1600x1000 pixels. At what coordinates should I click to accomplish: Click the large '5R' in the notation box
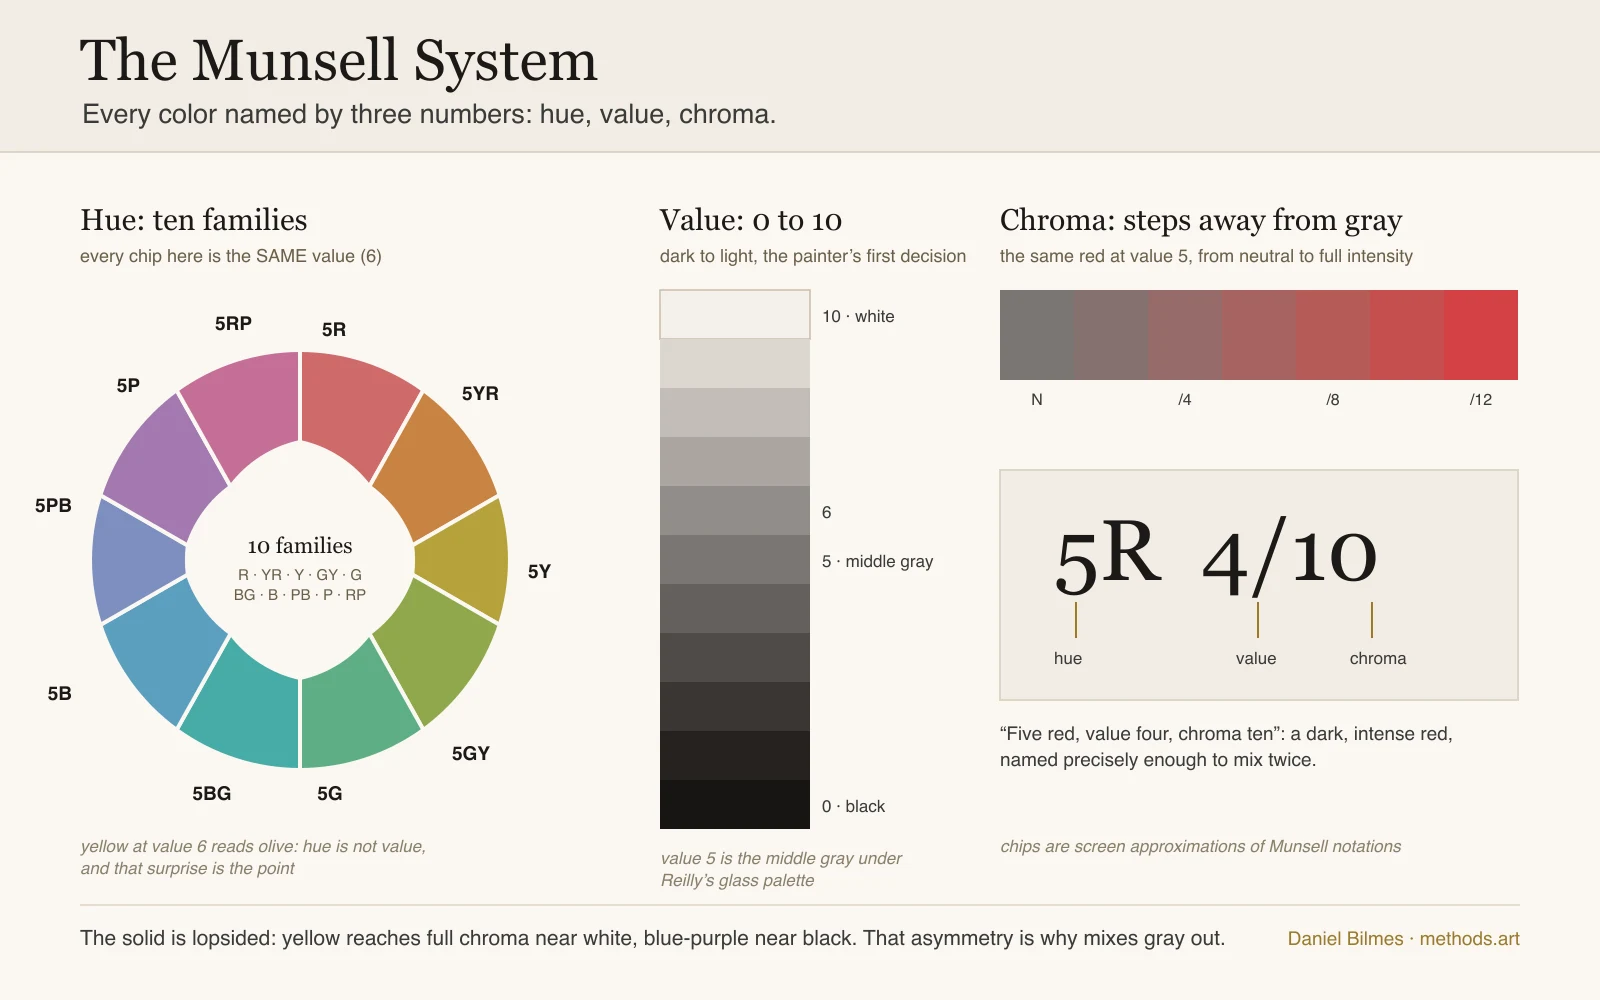click(1109, 556)
